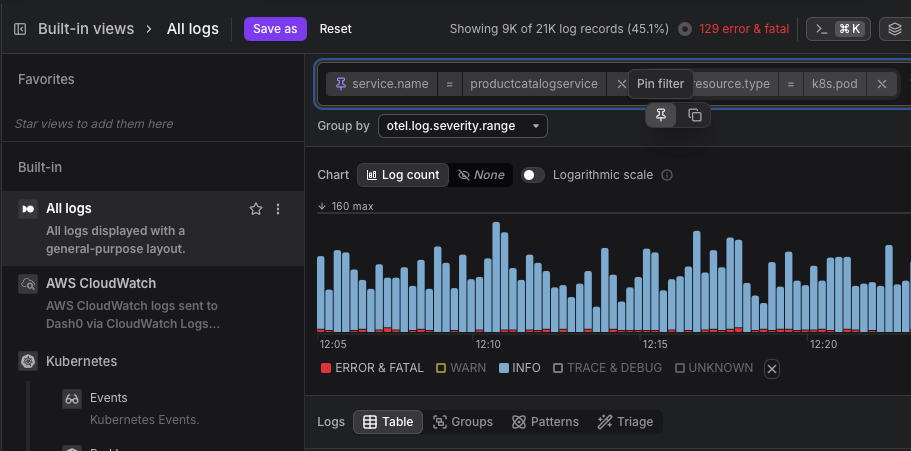Click the 129 error & fatal indicator
Screen dimensions: 911x451
(x=744, y=29)
